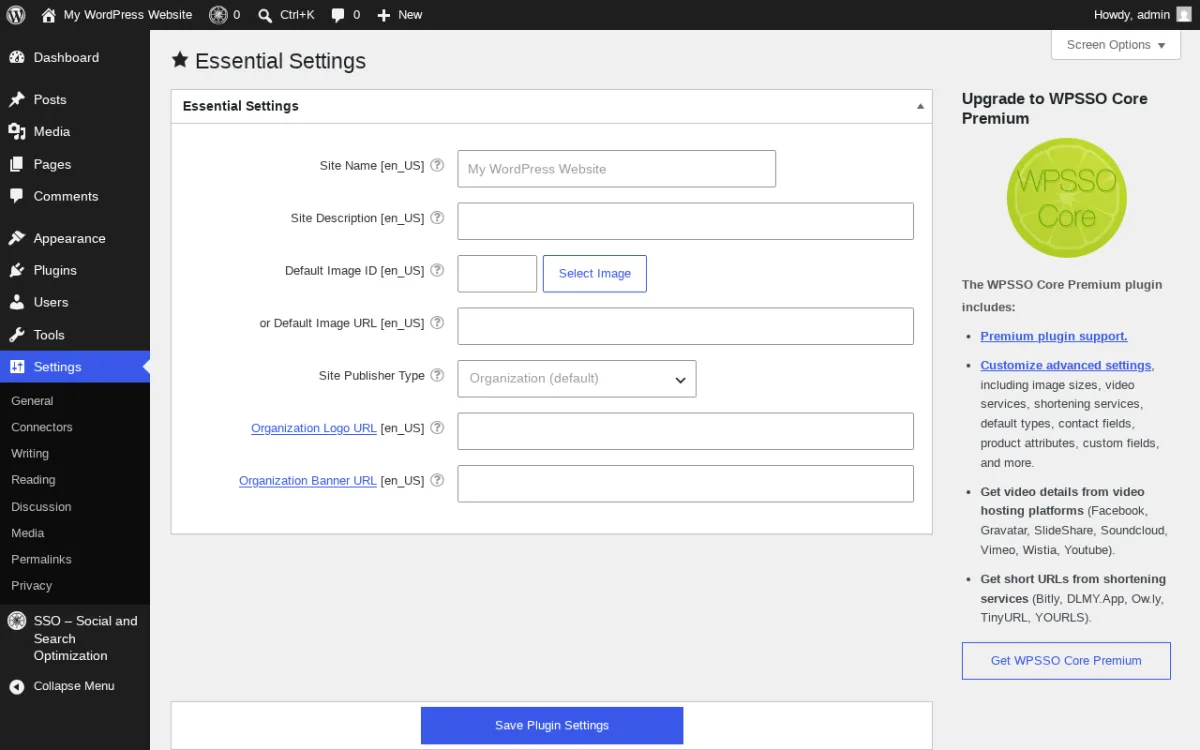Screen dimensions: 1200x750
Task: Open the New content menu
Action: coord(400,15)
